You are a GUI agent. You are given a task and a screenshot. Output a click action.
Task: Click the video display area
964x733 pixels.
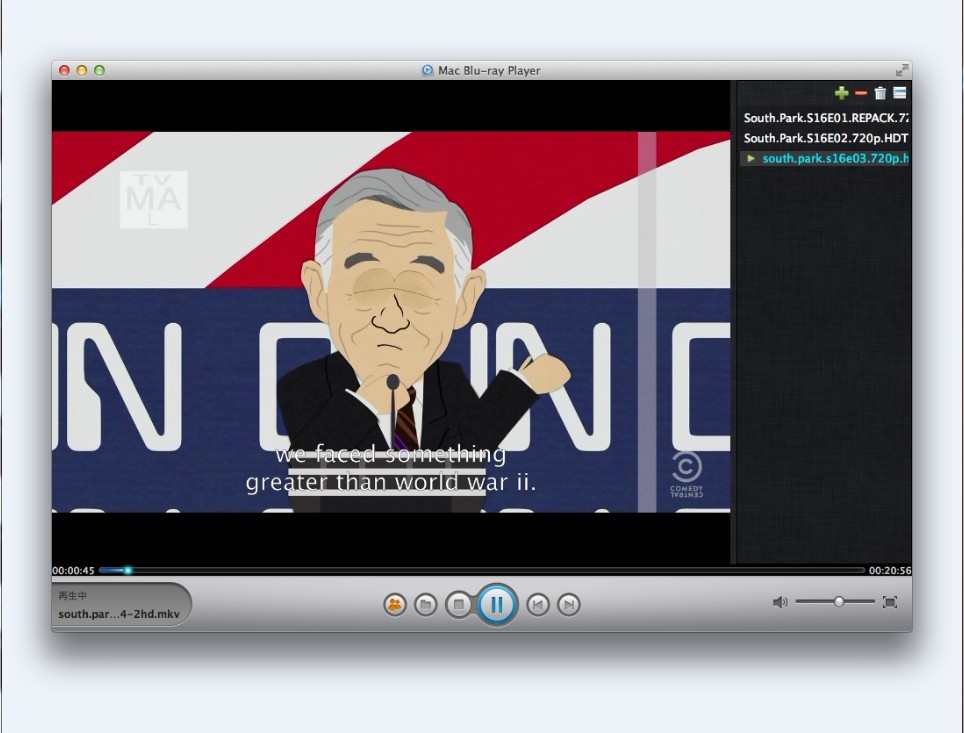coord(391,320)
